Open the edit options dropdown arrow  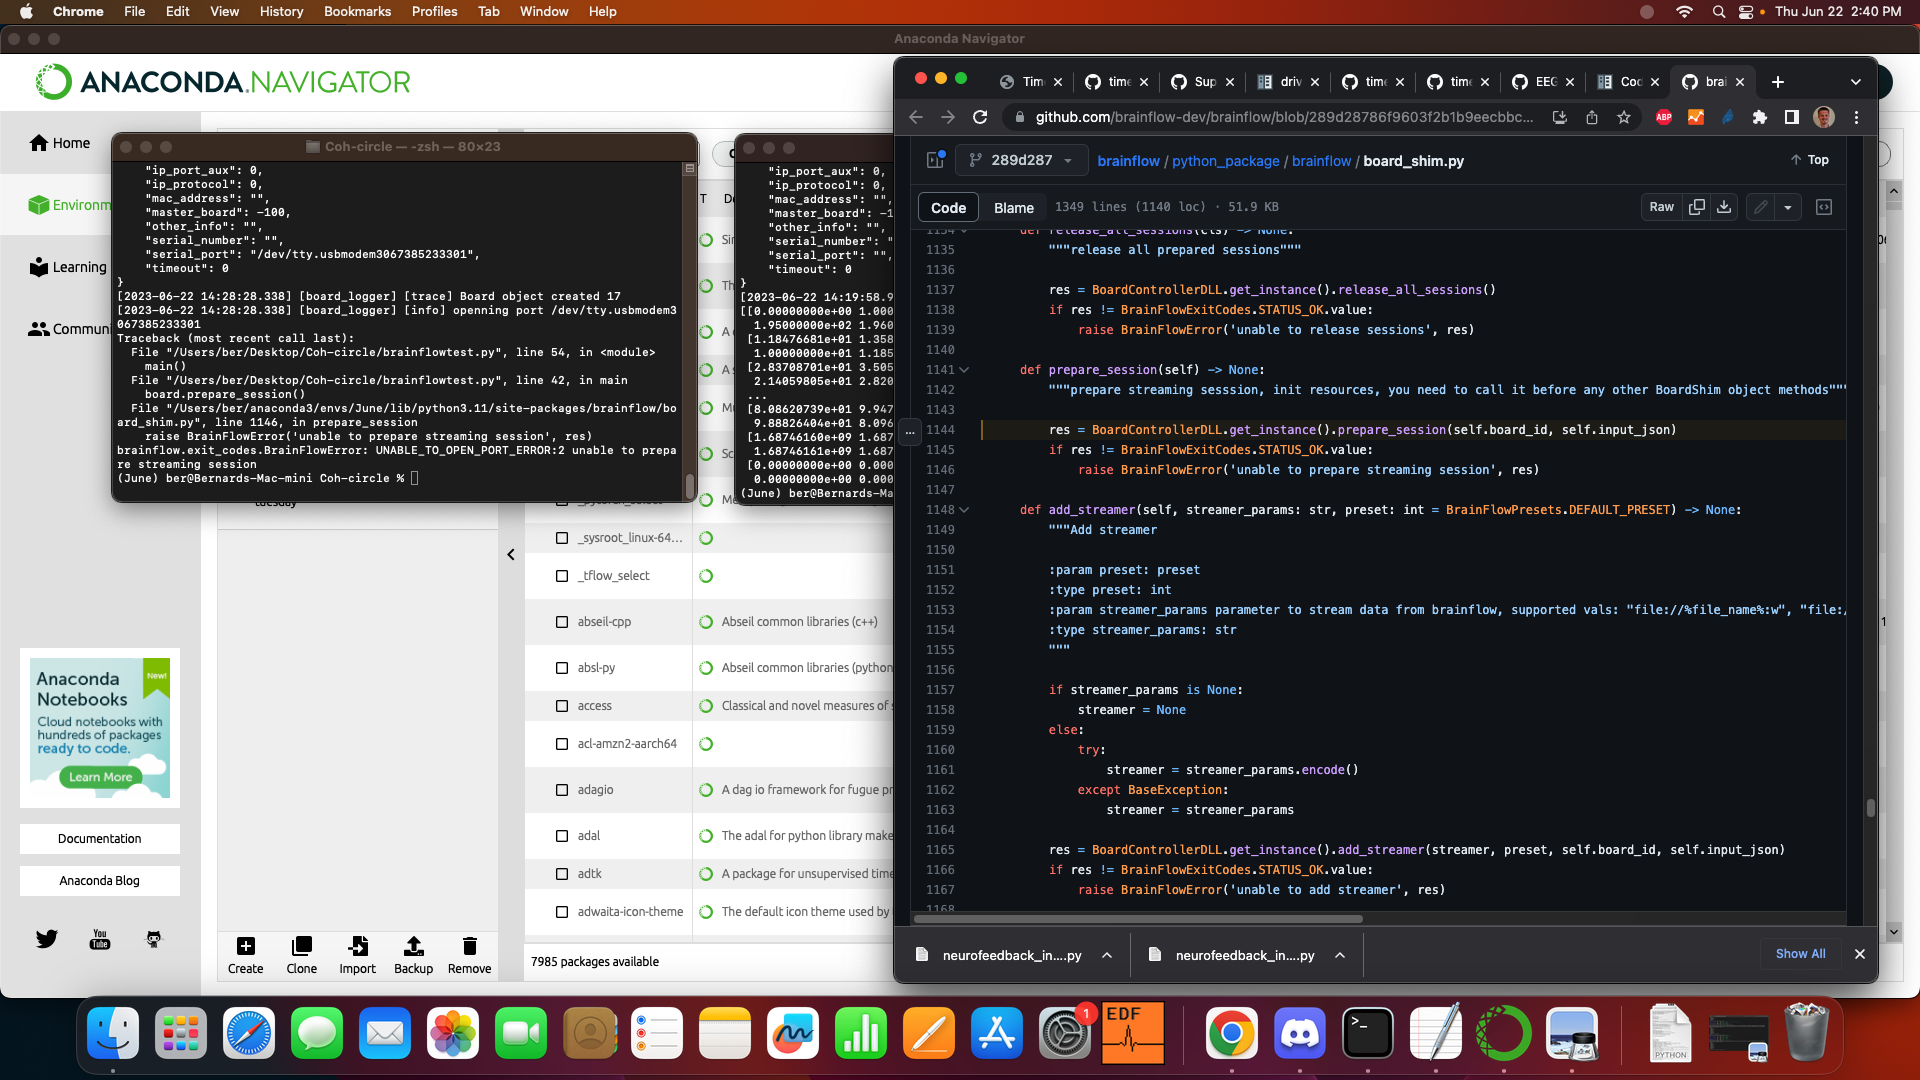[1790, 207]
